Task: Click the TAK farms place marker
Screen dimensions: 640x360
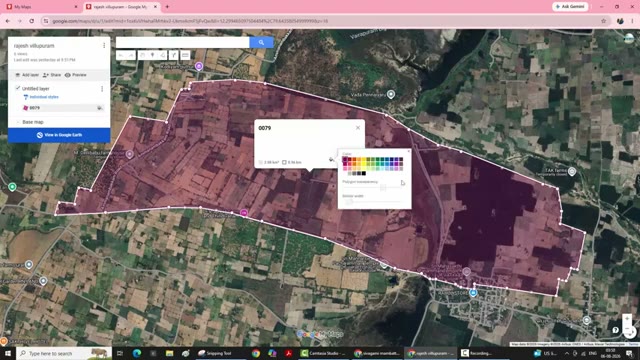Action: 572,172
